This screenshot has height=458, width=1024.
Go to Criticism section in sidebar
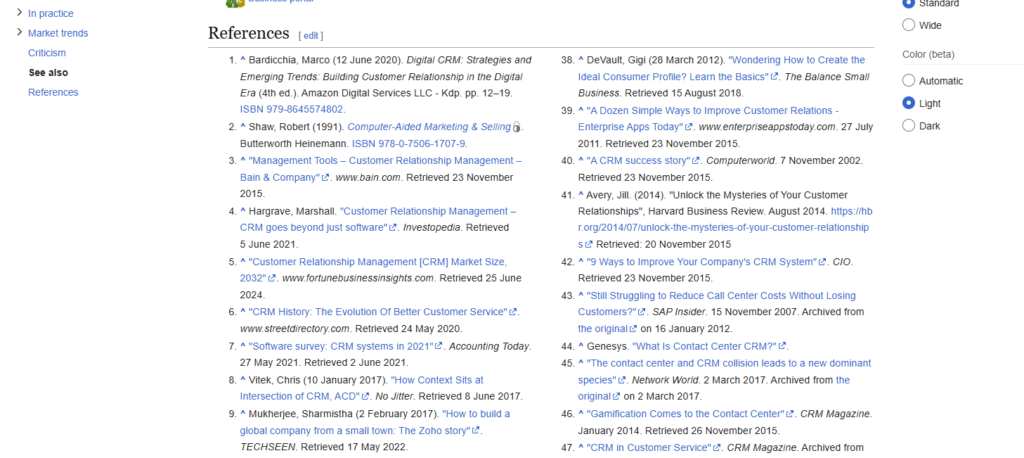46,52
